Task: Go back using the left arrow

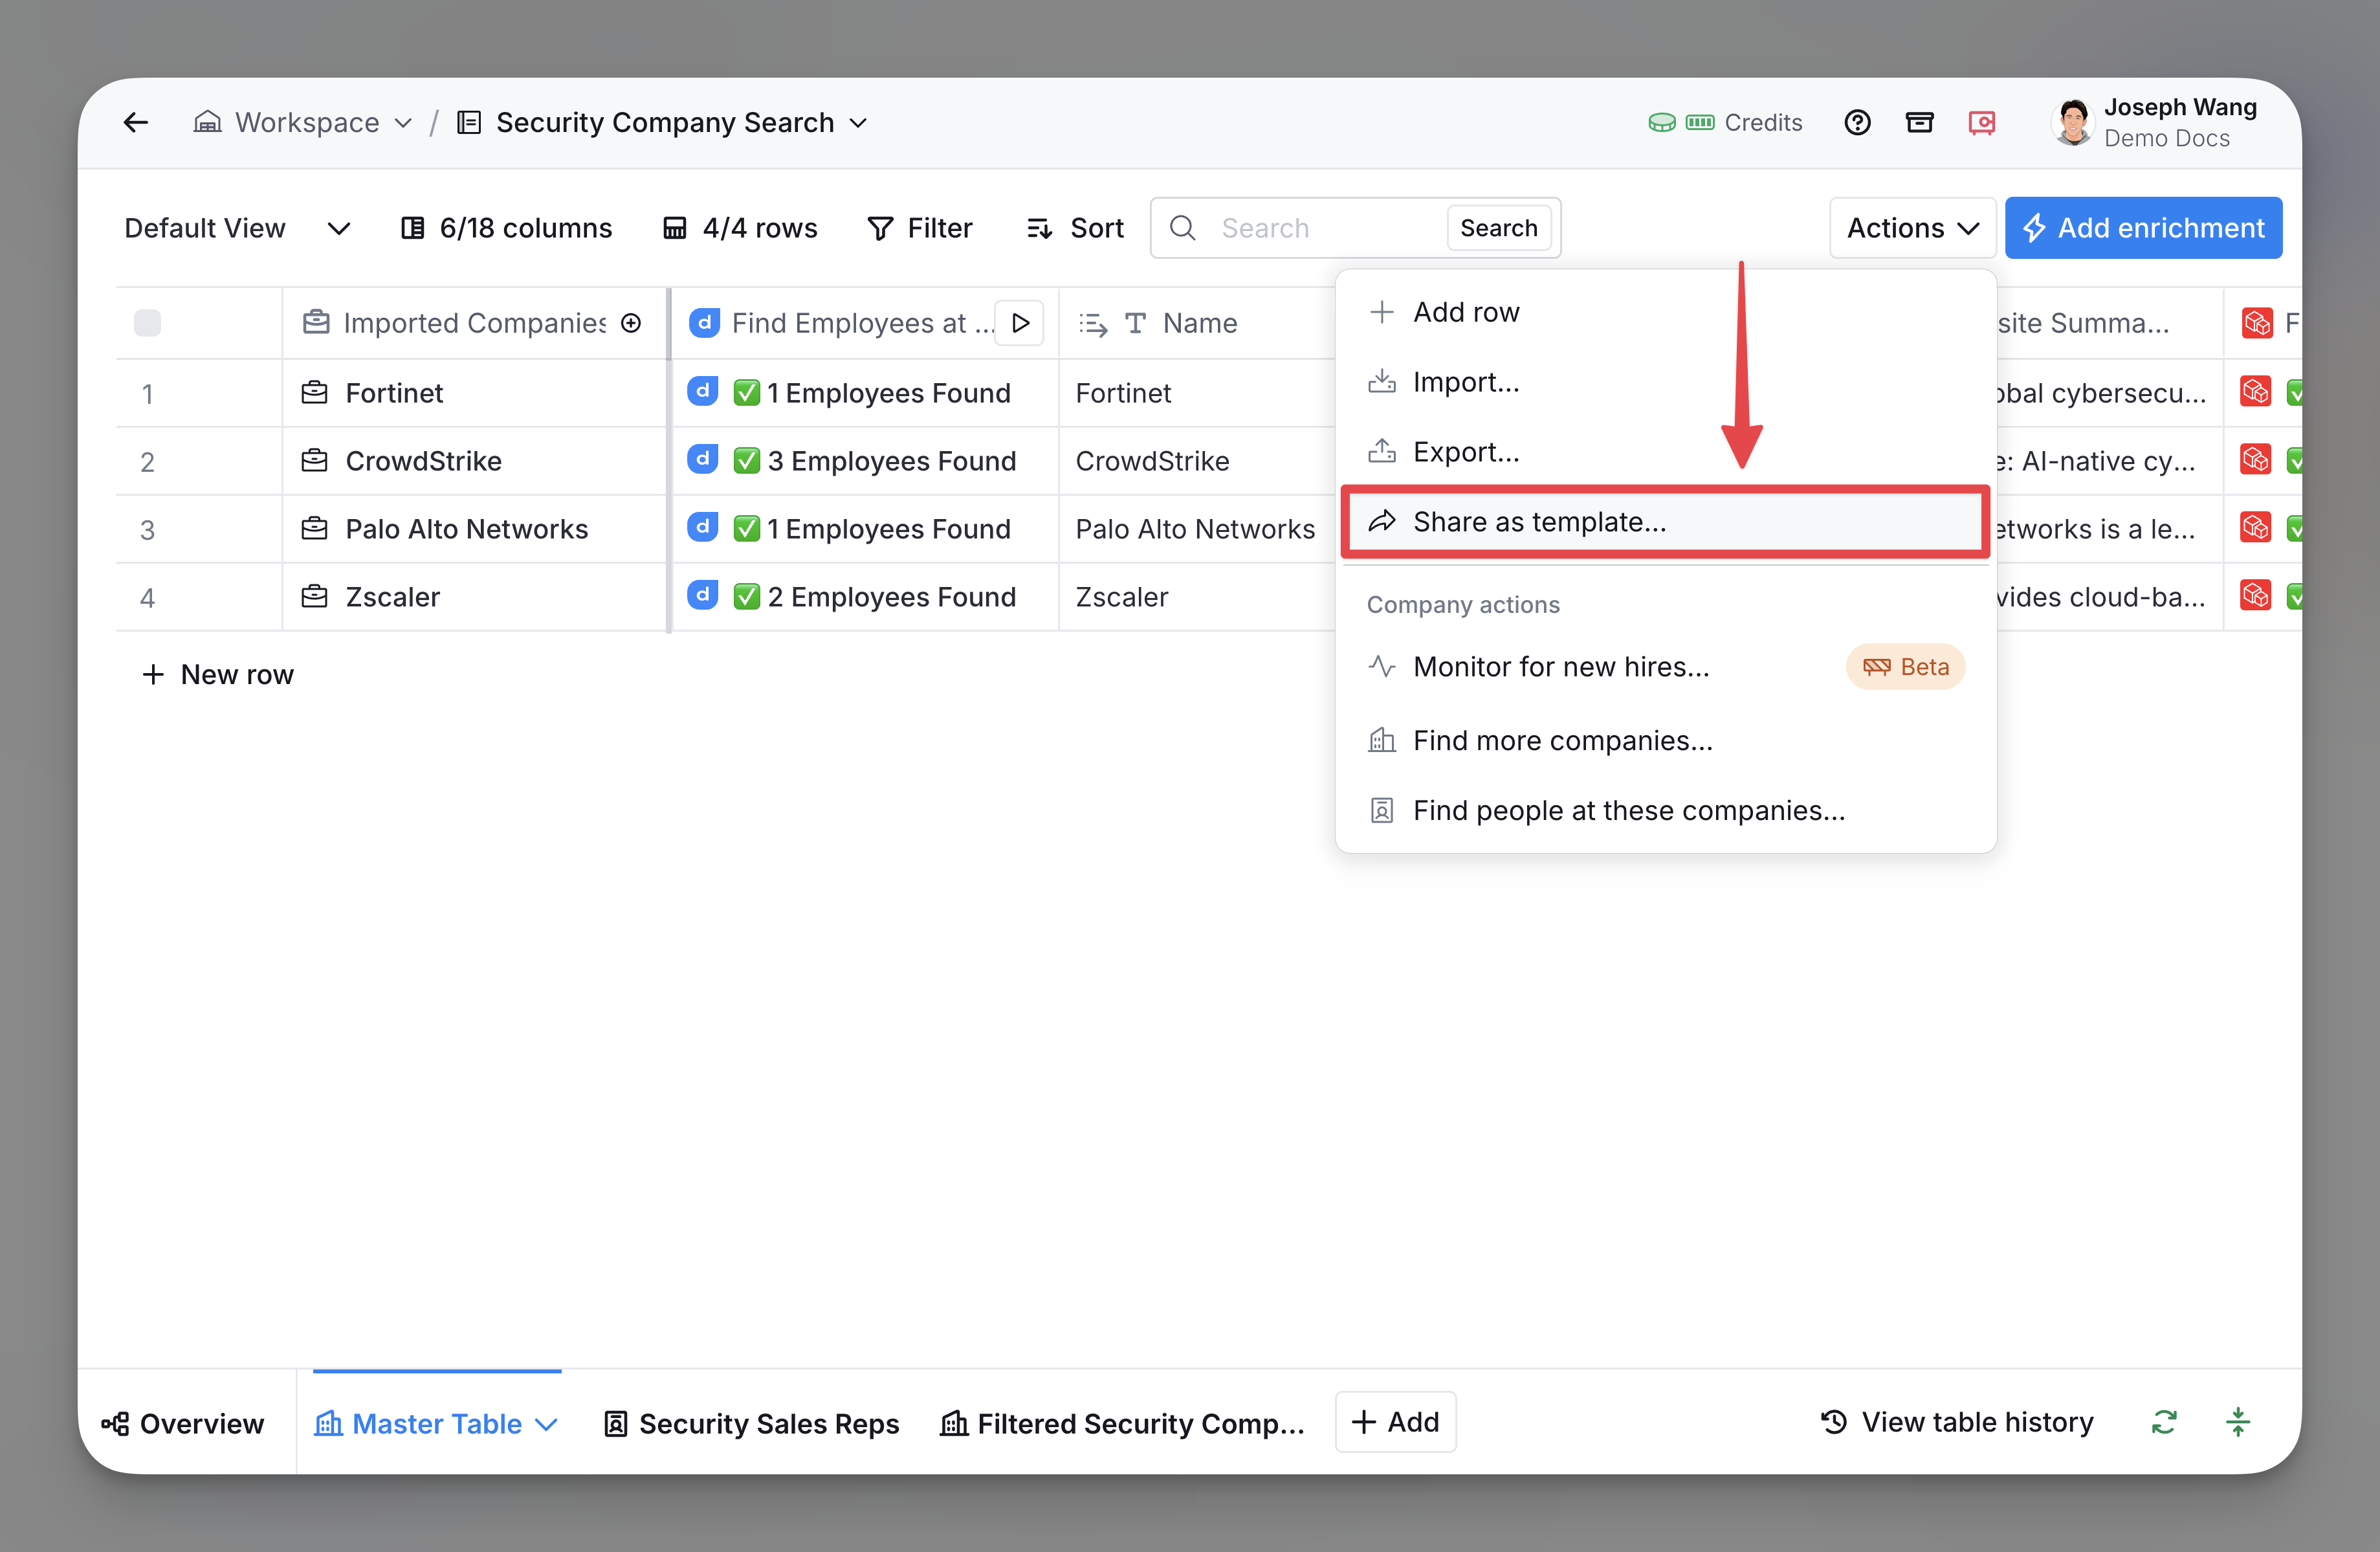Action: click(136, 122)
